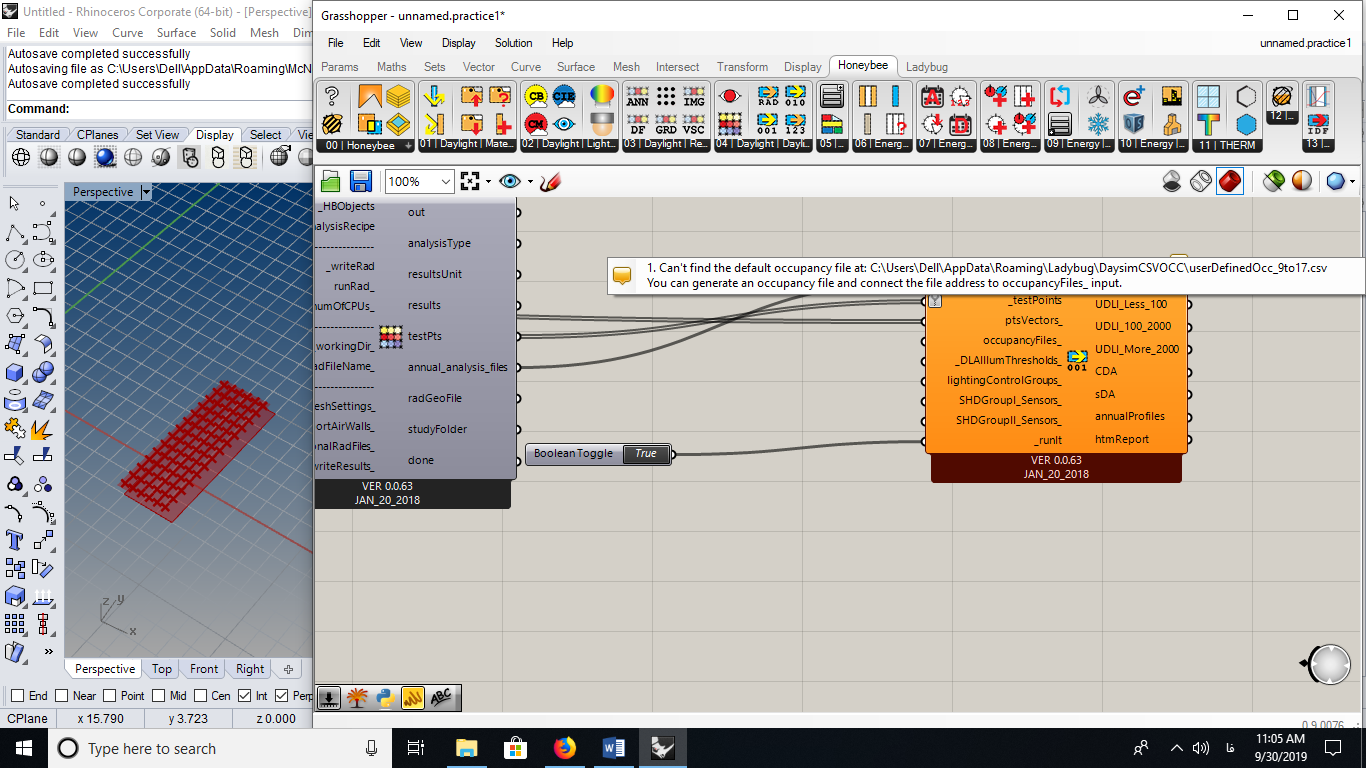Click the ANN annual analysis recipe icon
The width and height of the screenshot is (1366, 768).
click(637, 96)
